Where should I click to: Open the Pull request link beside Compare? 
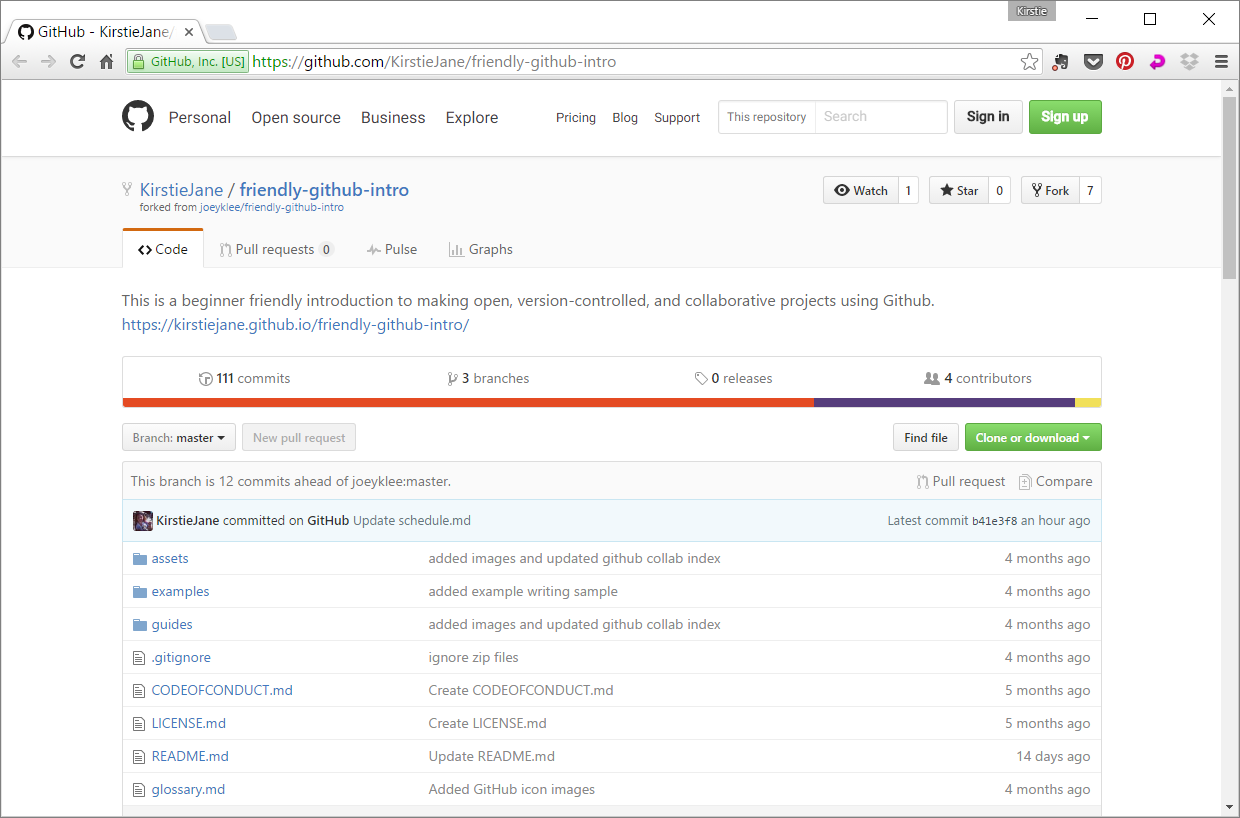coord(961,481)
